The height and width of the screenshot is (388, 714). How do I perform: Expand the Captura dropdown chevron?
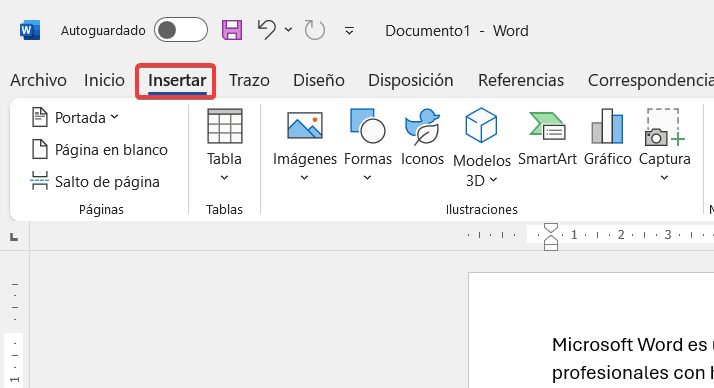coord(664,178)
